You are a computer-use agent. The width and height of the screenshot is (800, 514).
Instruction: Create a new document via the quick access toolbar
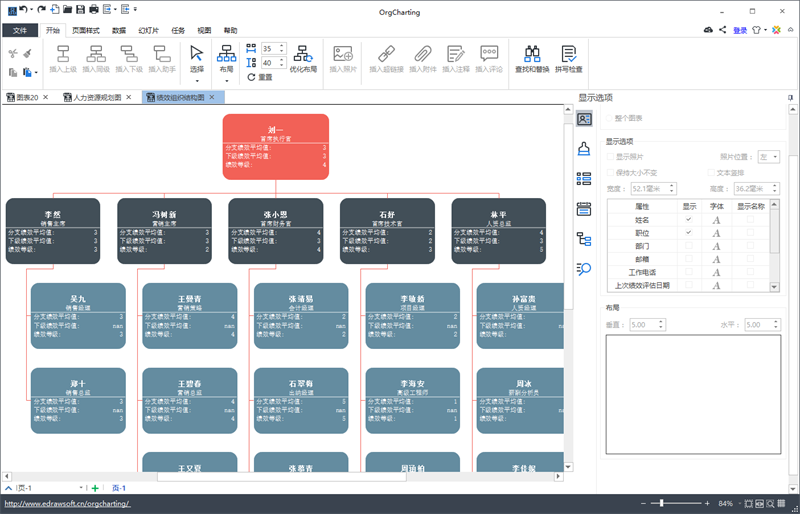click(x=55, y=9)
